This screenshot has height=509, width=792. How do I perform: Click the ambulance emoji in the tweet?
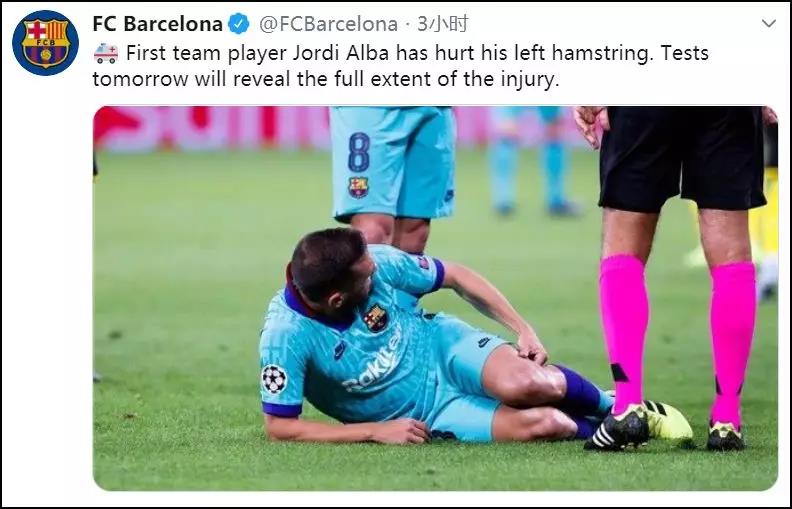pos(106,53)
